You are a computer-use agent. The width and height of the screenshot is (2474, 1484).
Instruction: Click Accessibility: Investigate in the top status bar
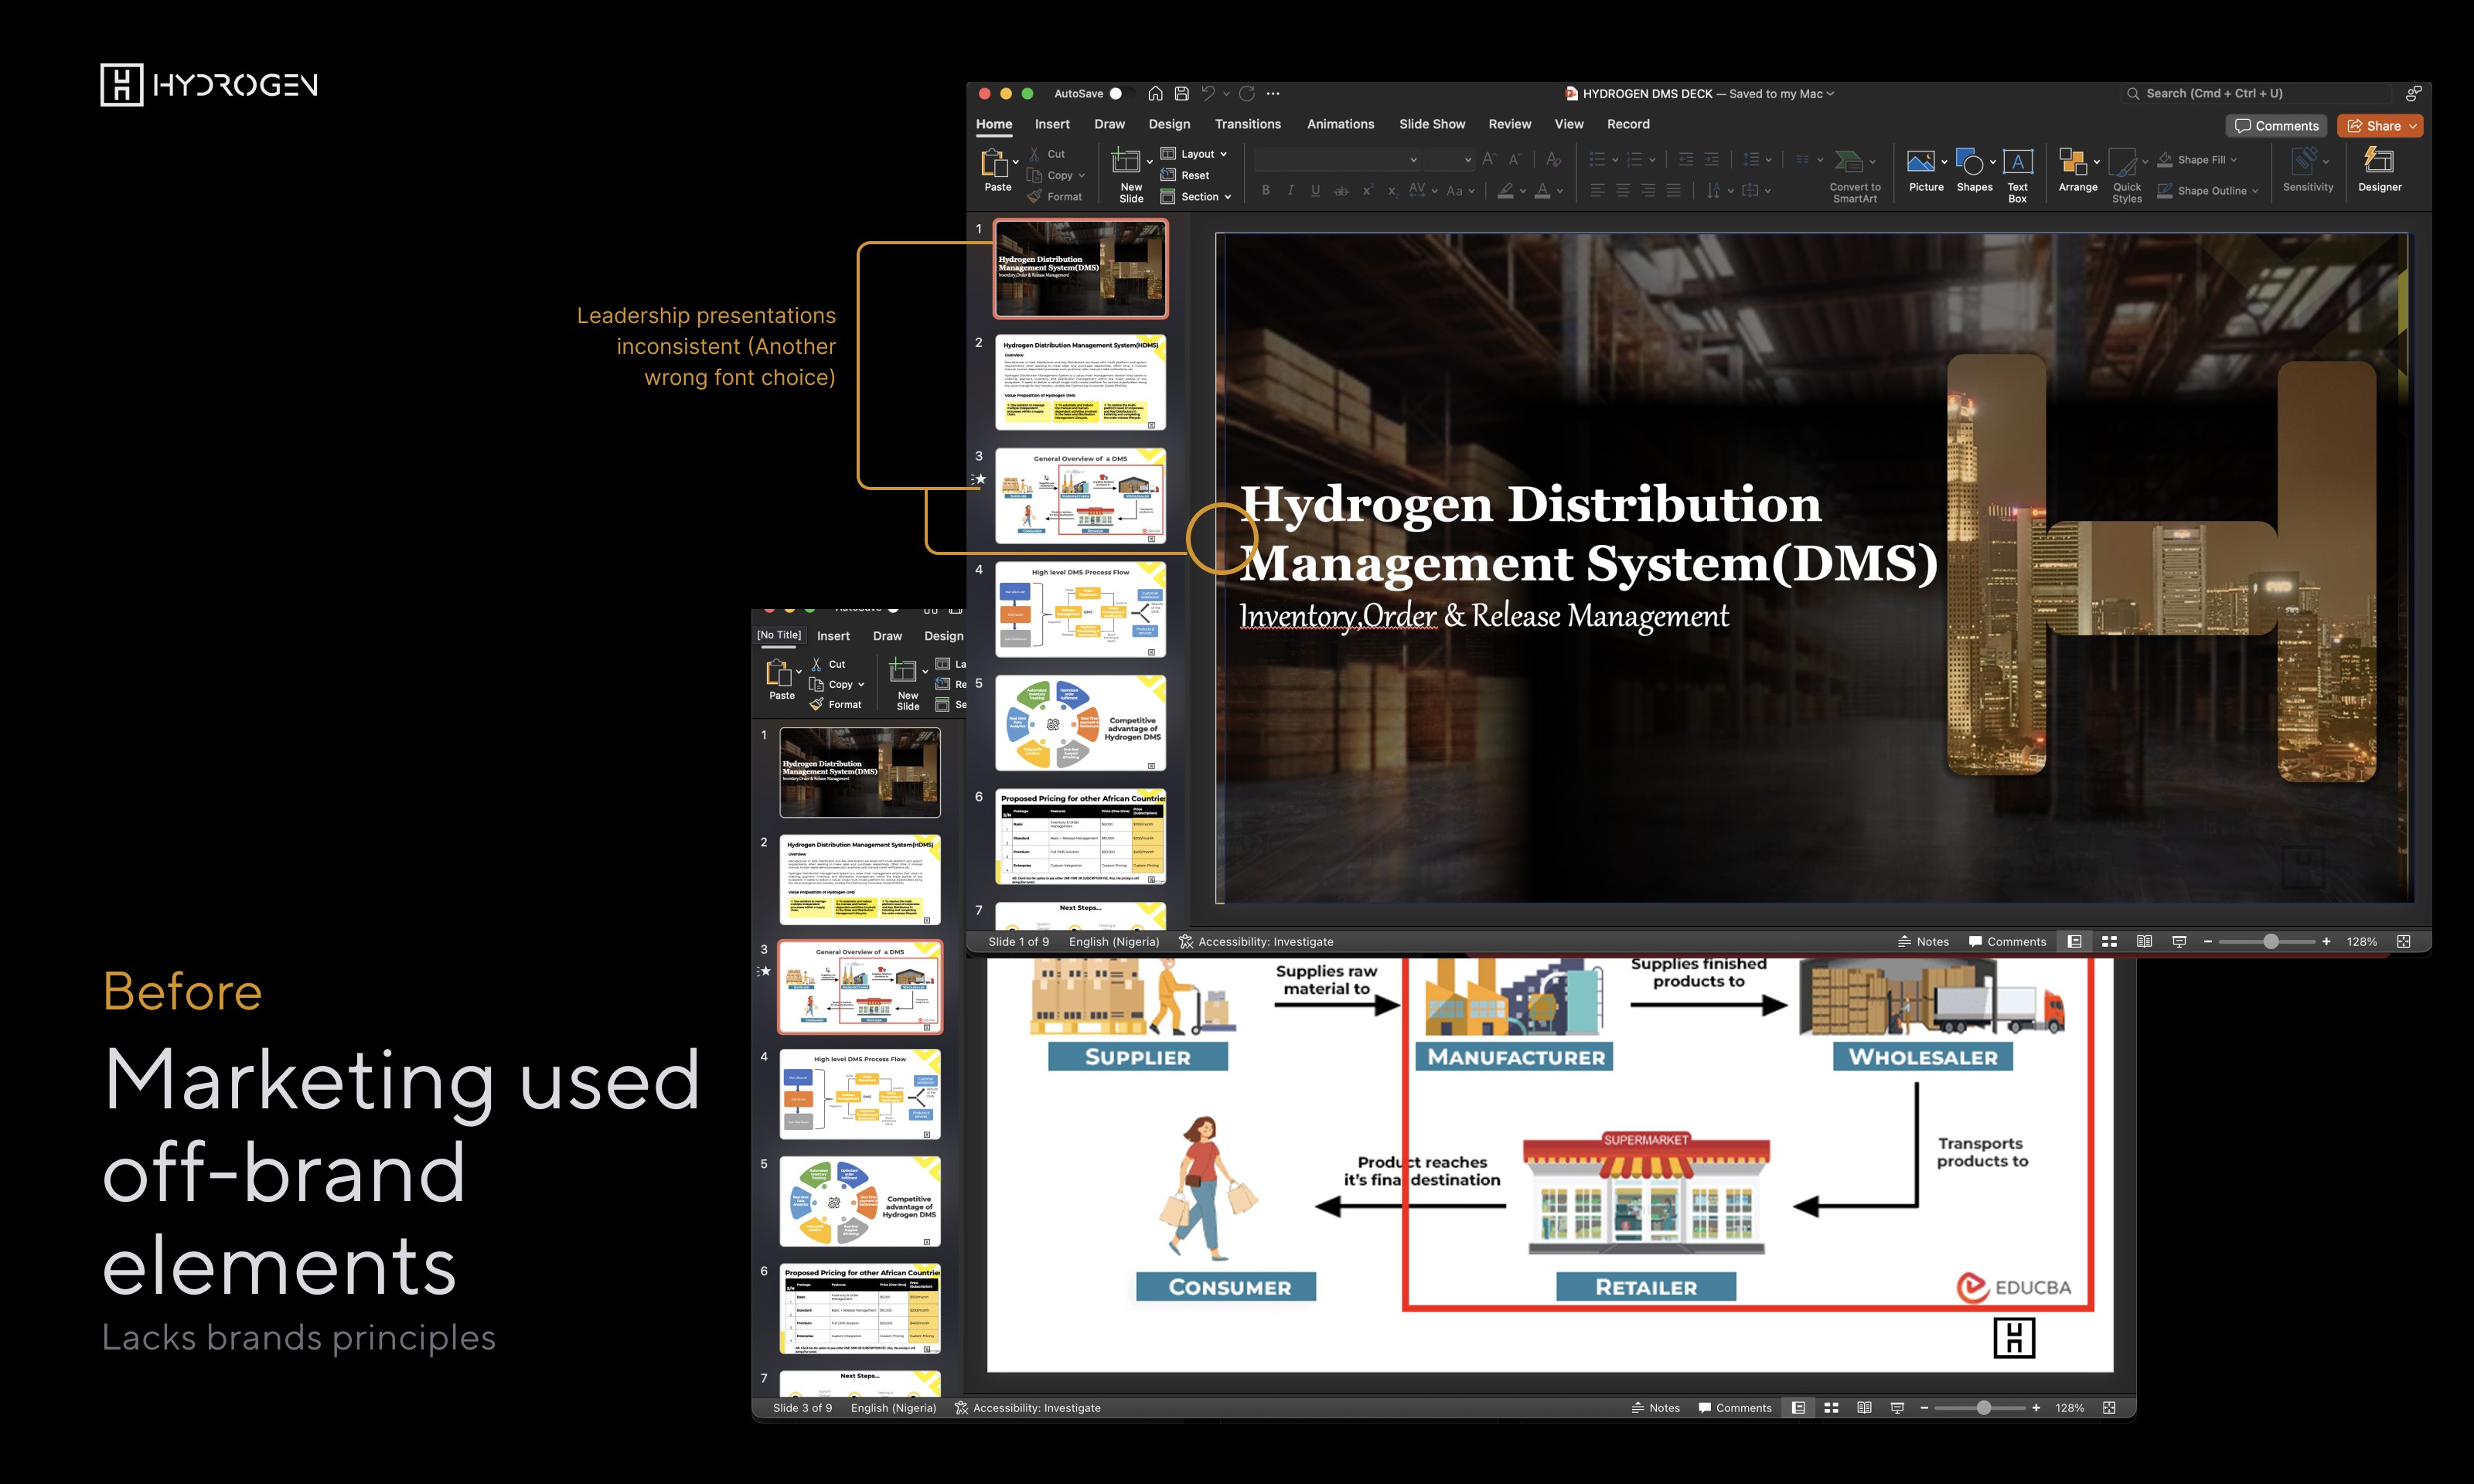pyautogui.click(x=1256, y=941)
